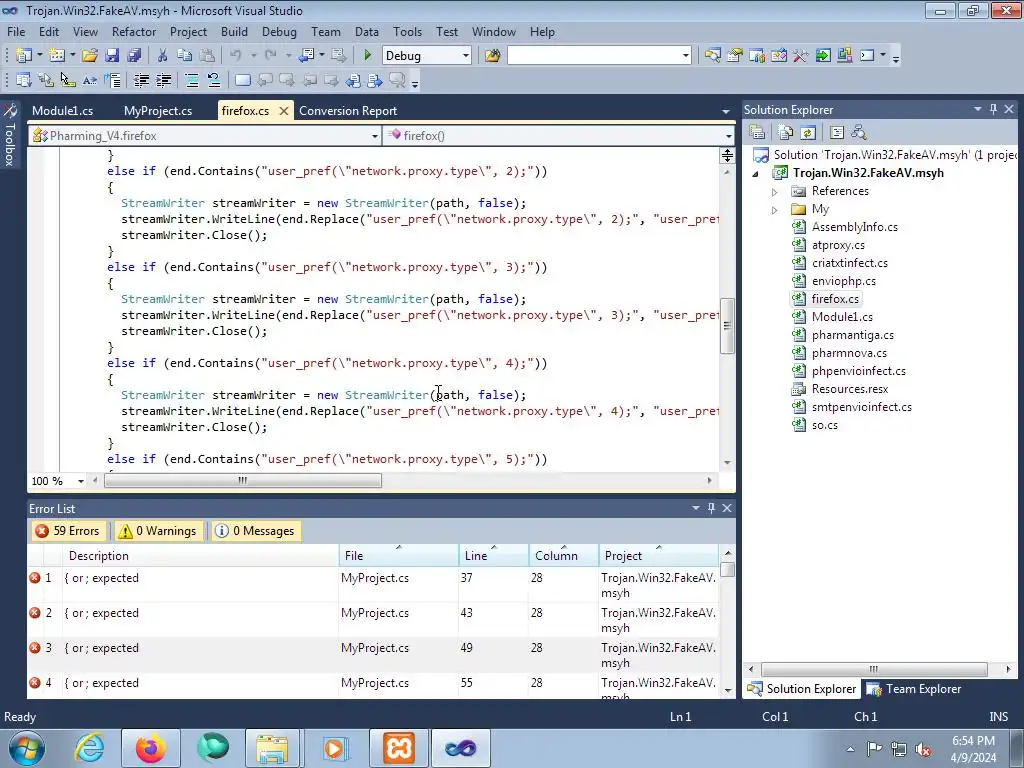Click View Code icon in Solution Explorer

pos(837,133)
